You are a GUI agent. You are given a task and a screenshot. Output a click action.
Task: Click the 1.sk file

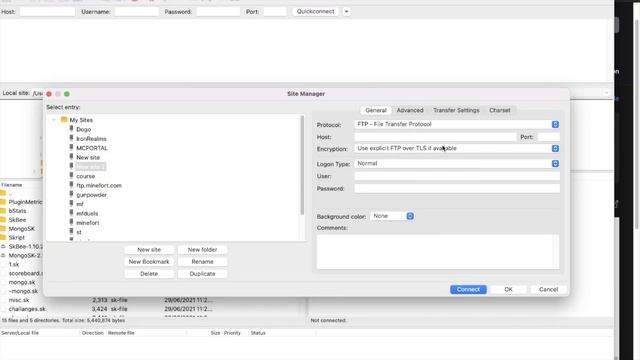14,264
